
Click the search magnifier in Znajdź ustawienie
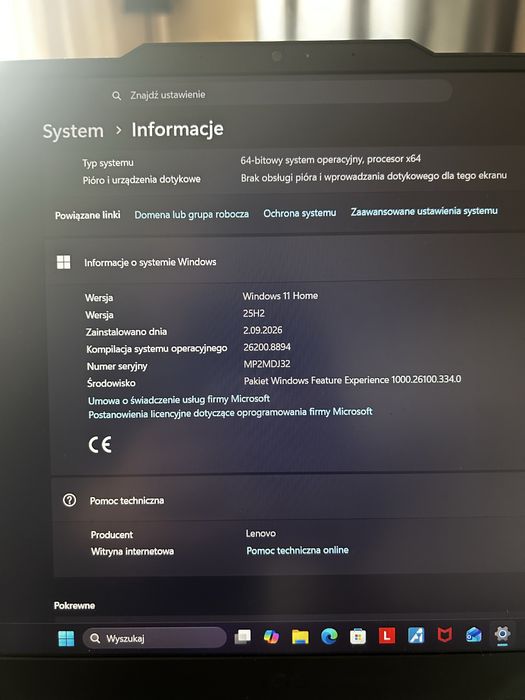(117, 96)
